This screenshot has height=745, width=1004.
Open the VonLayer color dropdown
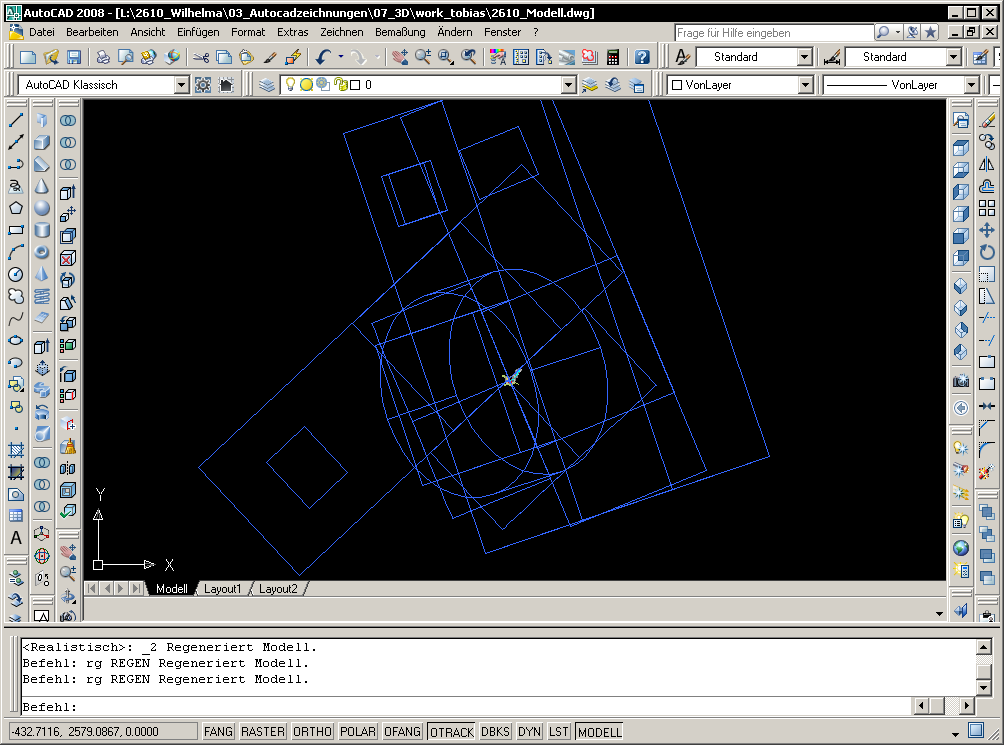point(806,84)
